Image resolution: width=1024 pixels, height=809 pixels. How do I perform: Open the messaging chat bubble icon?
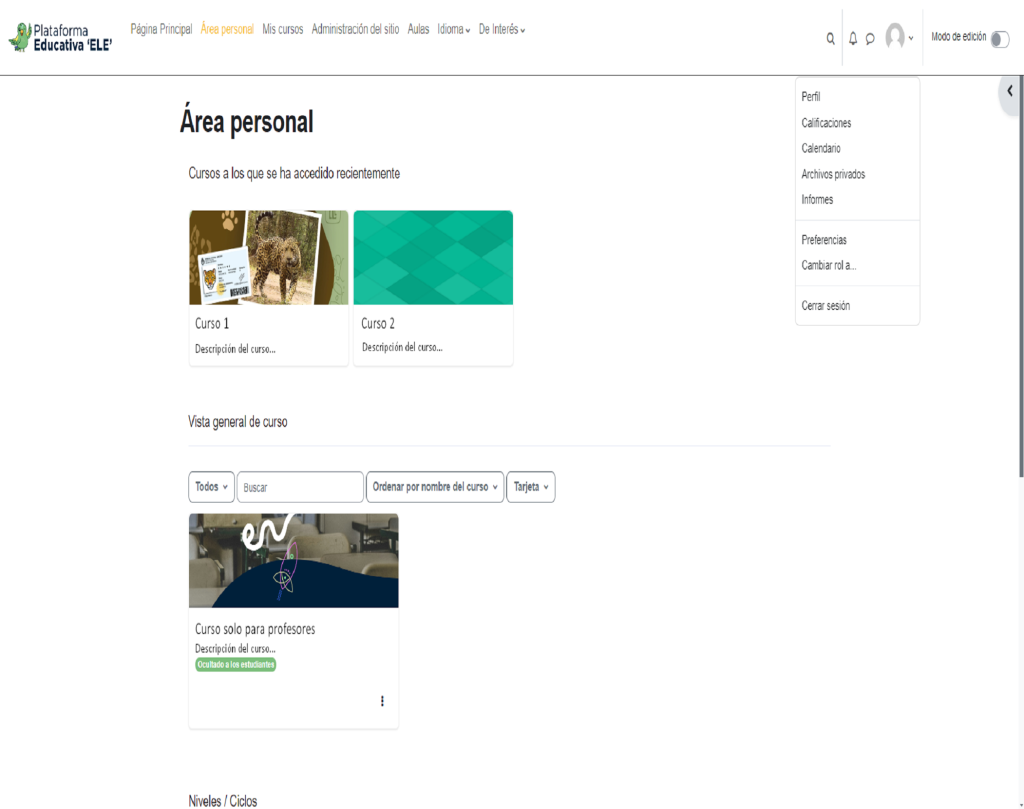tap(870, 39)
